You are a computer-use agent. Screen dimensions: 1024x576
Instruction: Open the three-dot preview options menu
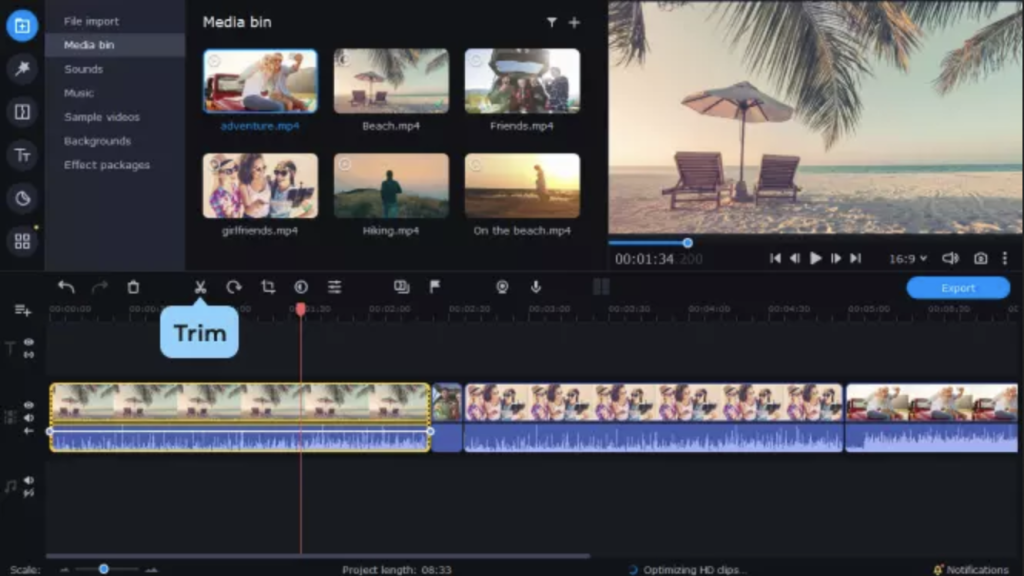(1004, 258)
